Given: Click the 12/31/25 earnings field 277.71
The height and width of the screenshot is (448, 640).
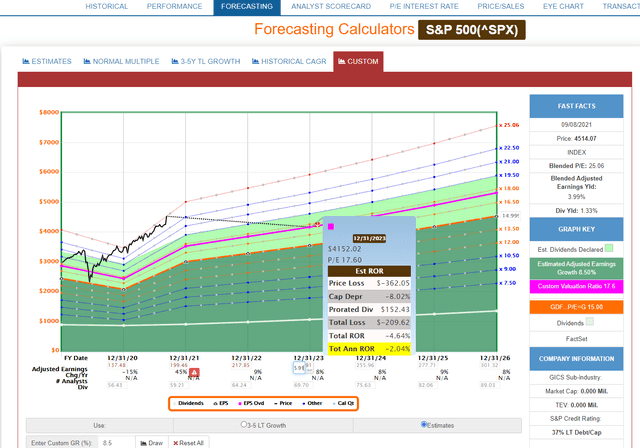Looking at the screenshot, I should click(x=427, y=365).
